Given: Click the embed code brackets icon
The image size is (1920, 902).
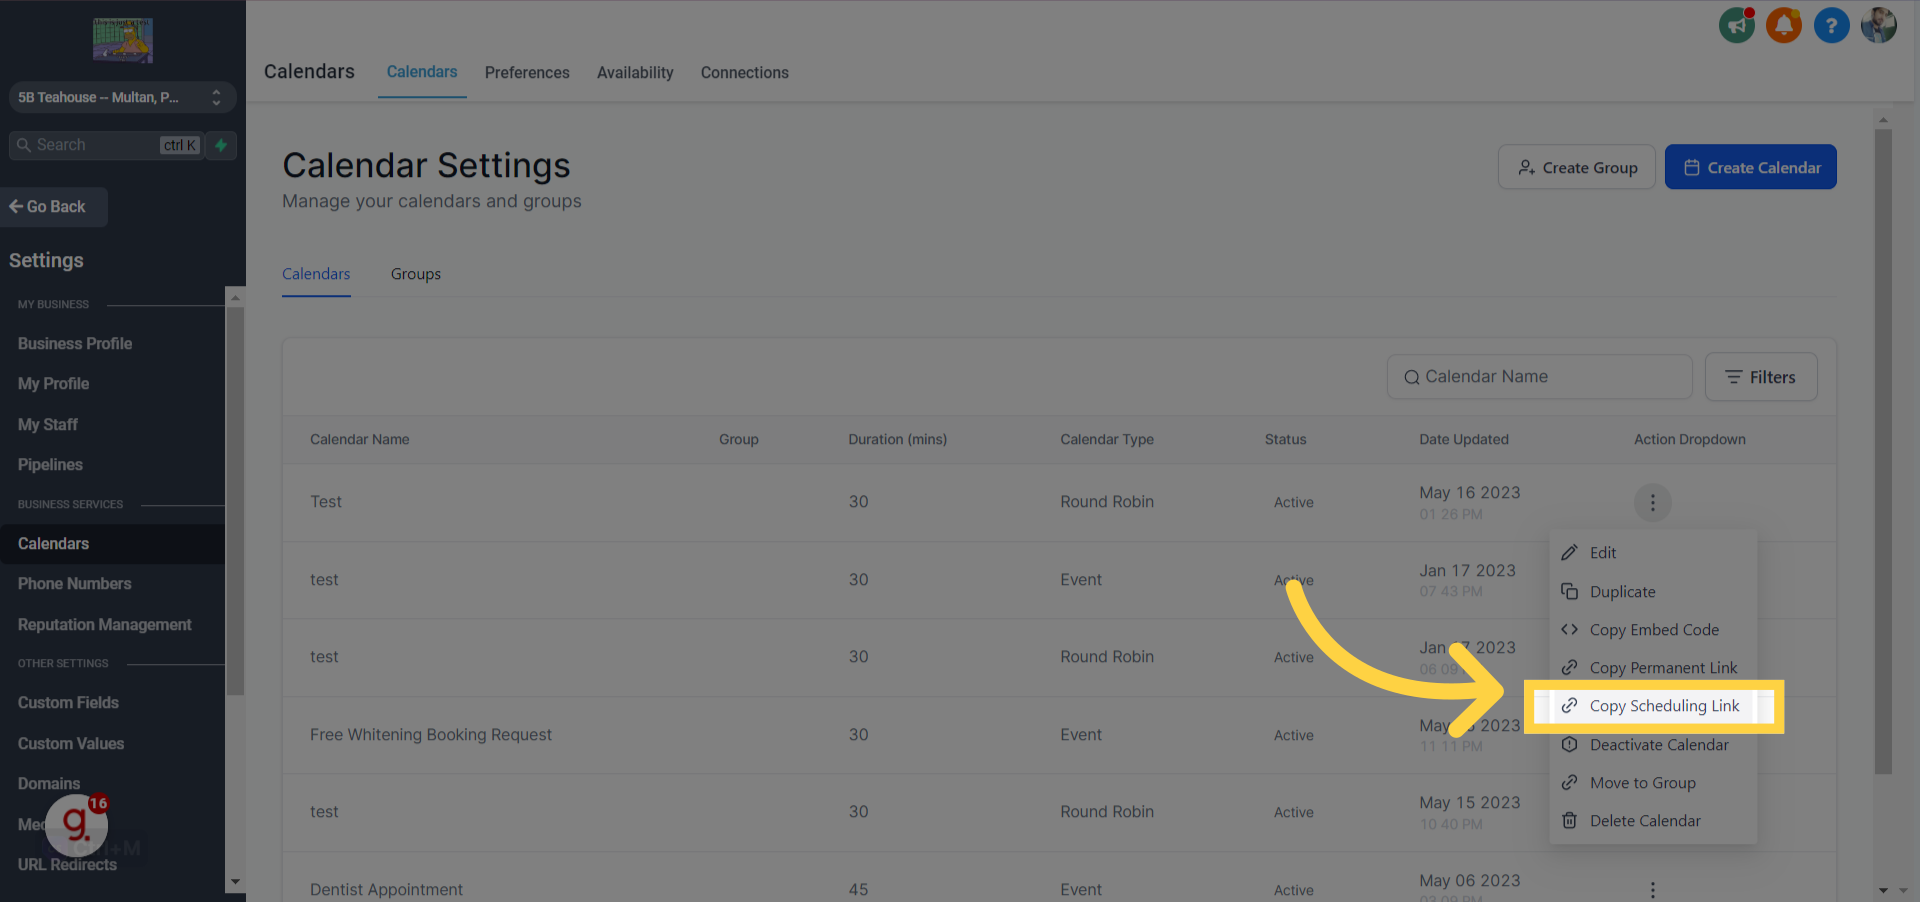Looking at the screenshot, I should point(1570,630).
